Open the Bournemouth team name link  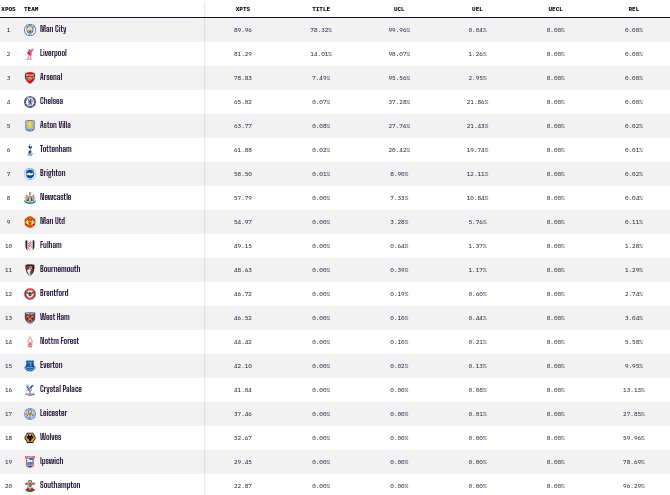pos(60,269)
